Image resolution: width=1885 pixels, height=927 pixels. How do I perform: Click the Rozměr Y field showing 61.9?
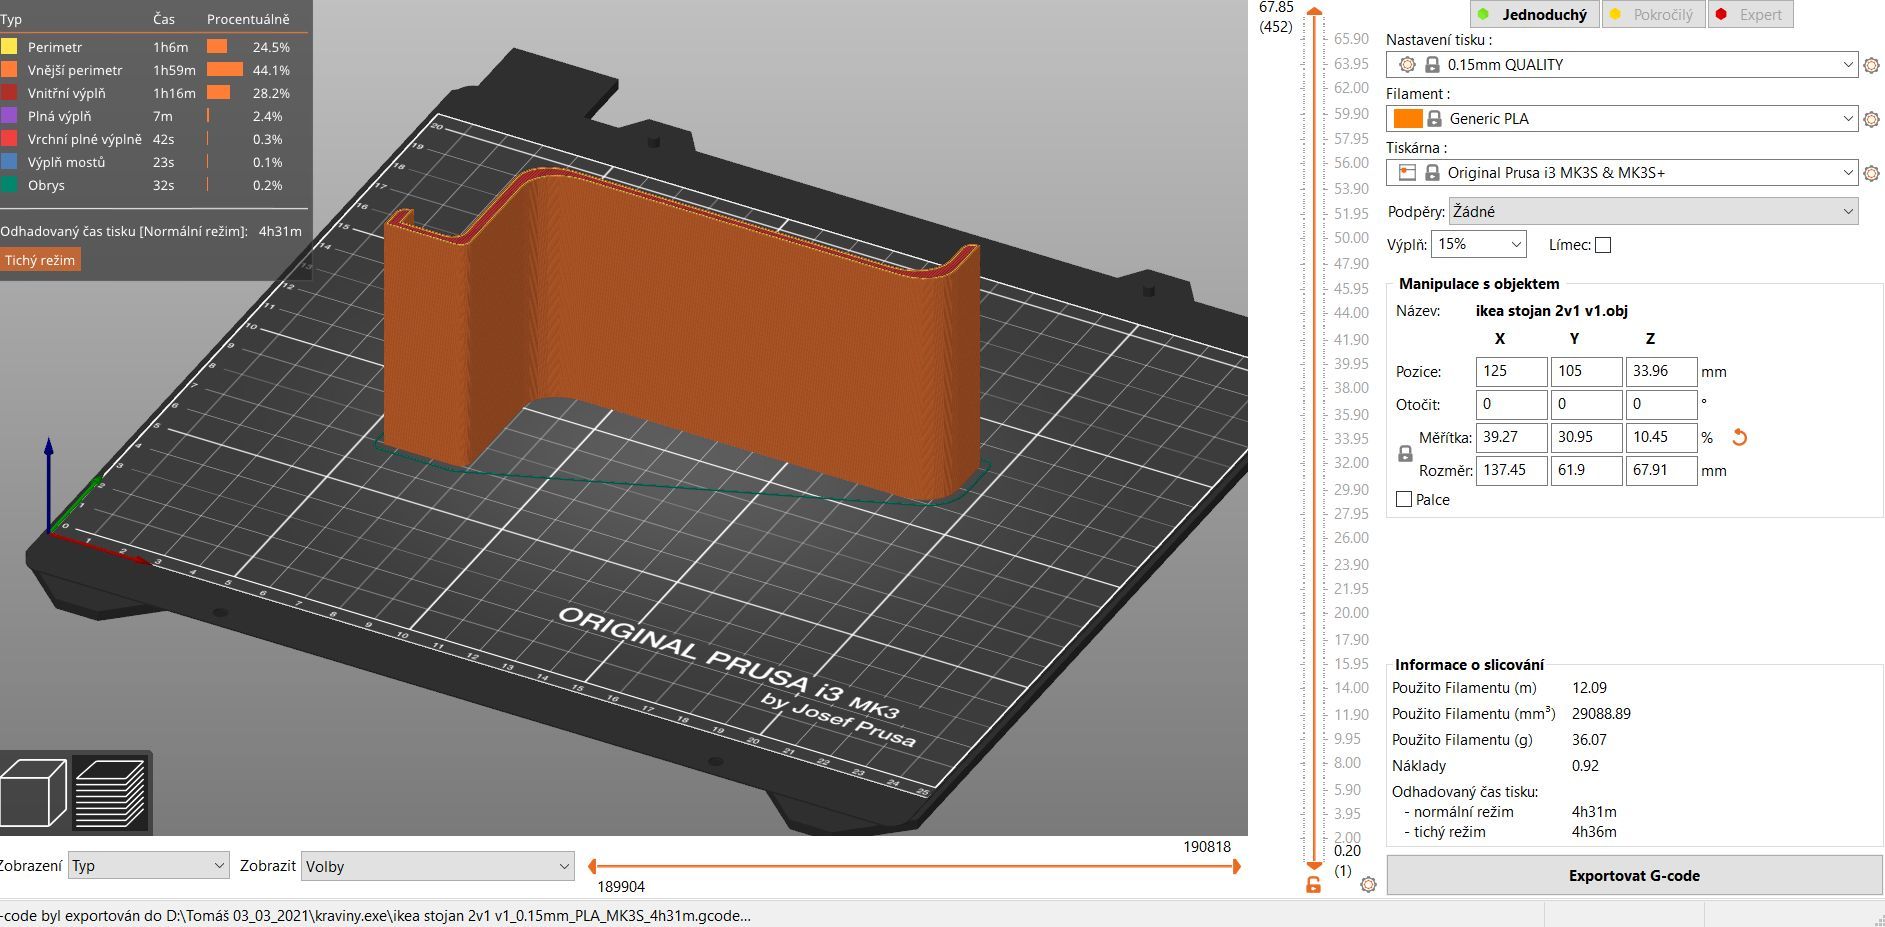1586,470
